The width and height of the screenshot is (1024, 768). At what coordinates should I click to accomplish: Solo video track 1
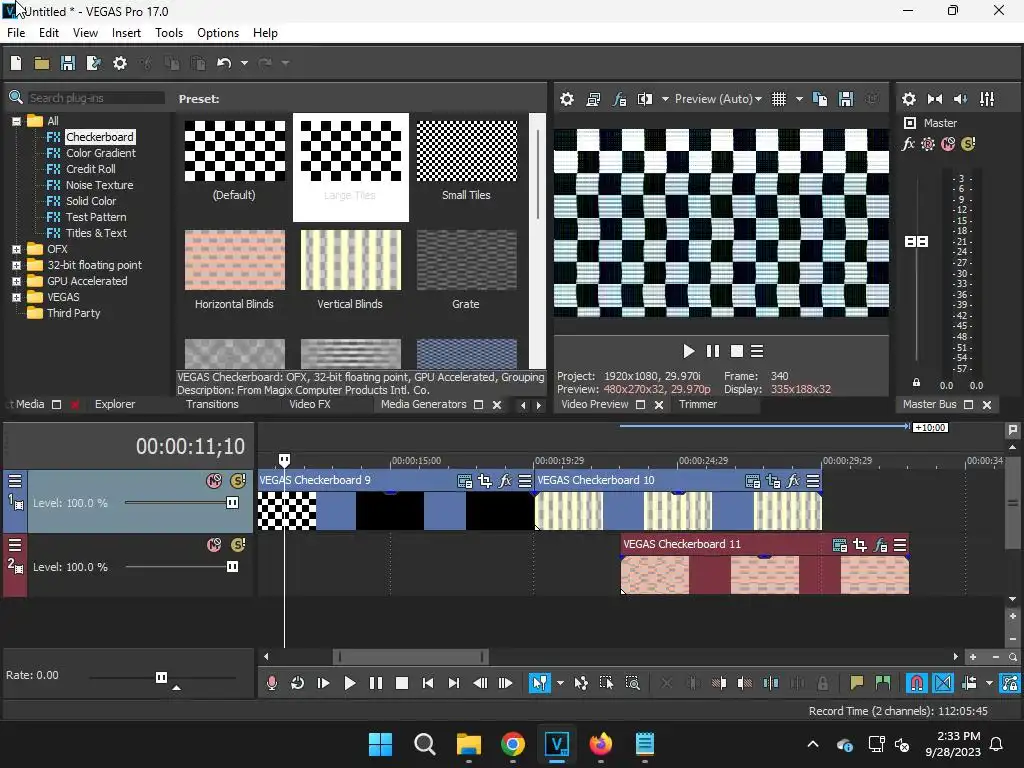tap(238, 481)
